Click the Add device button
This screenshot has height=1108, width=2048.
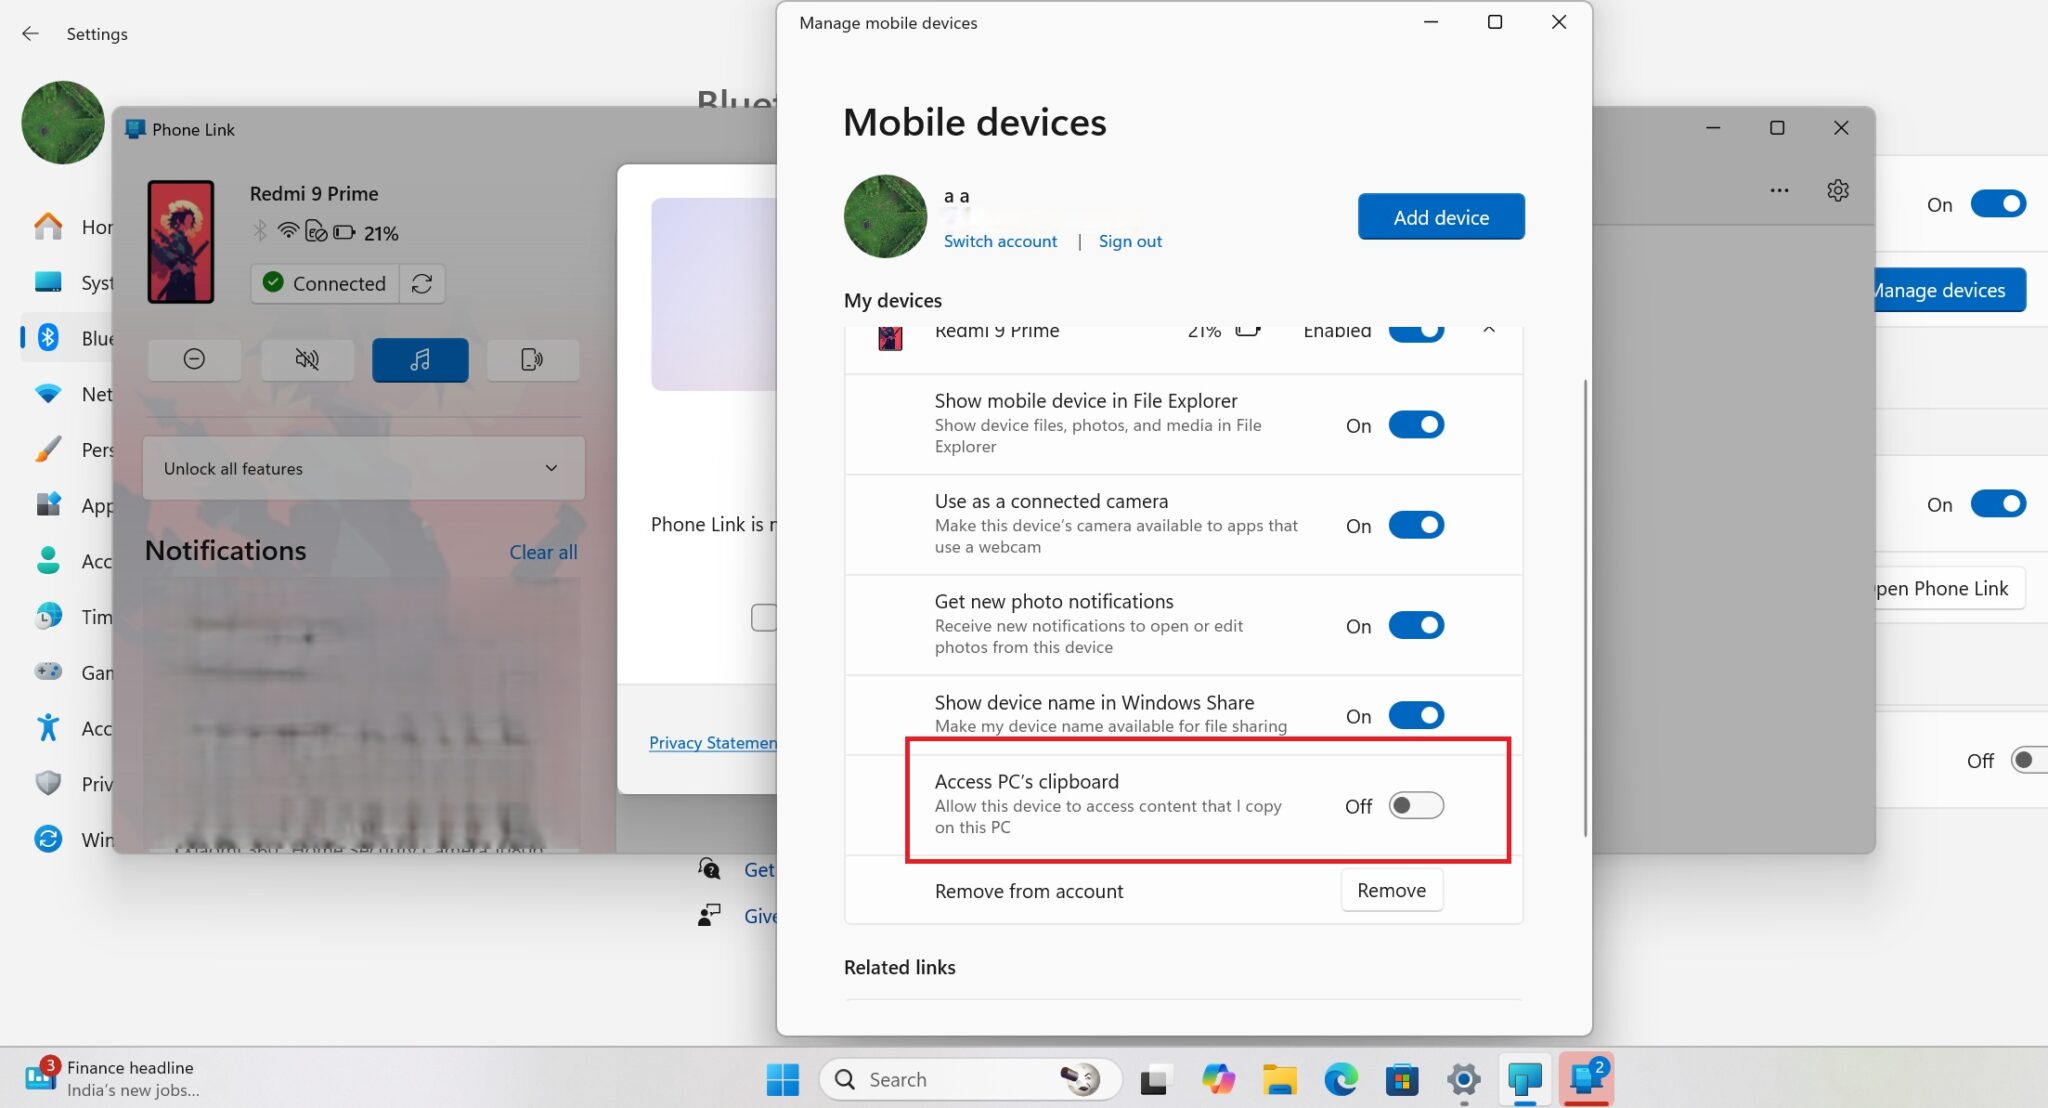coord(1440,216)
